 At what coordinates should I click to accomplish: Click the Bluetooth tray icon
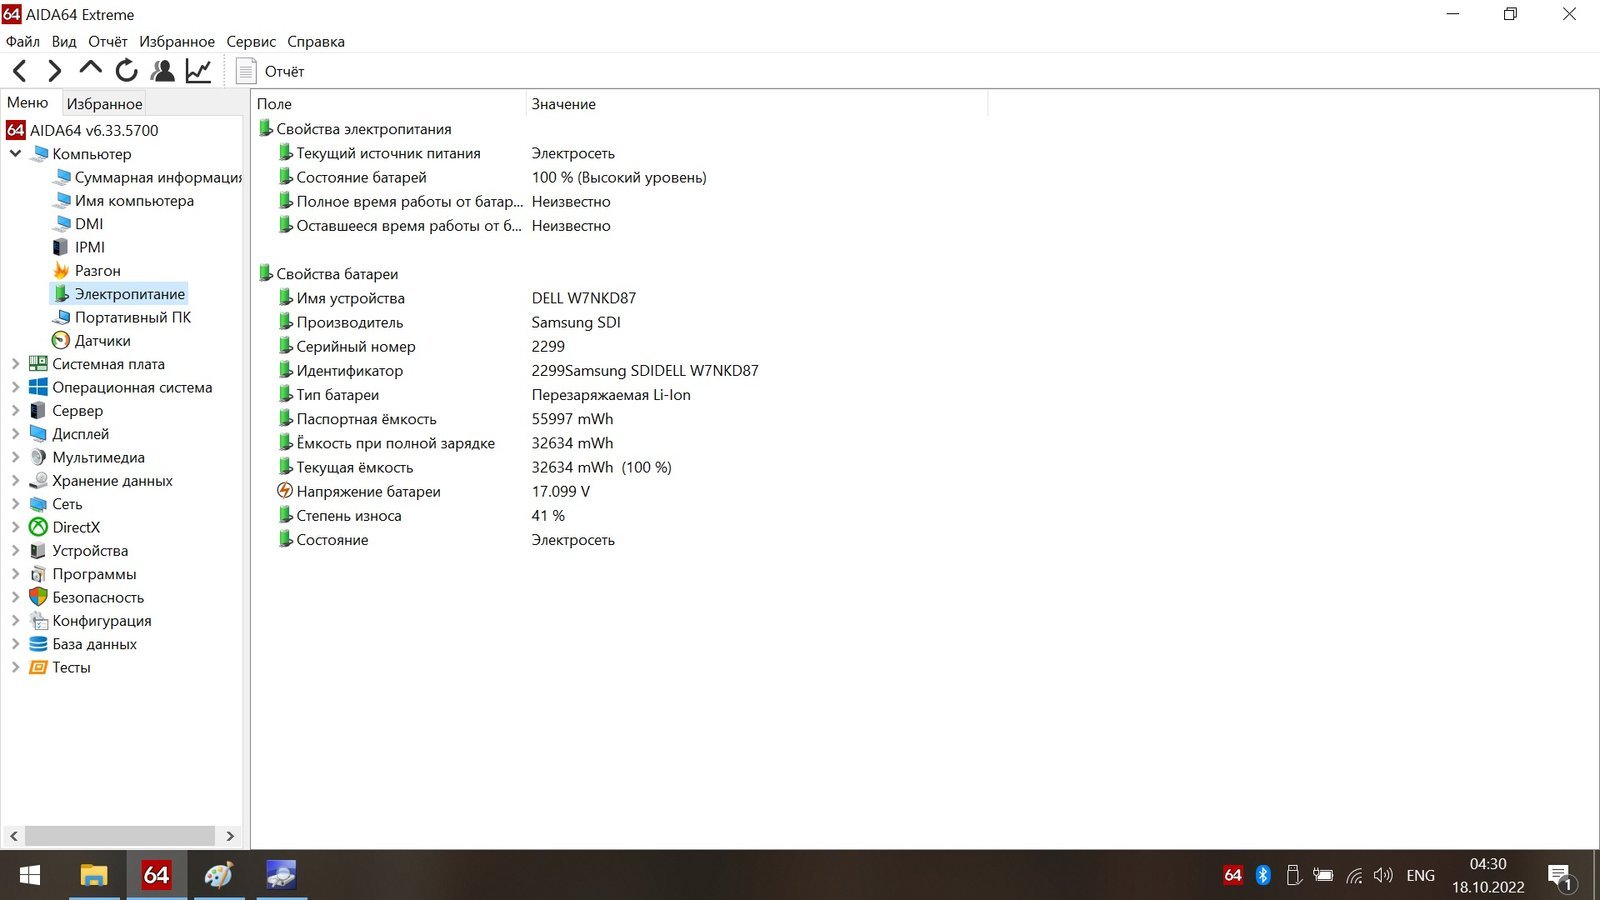pos(1263,875)
